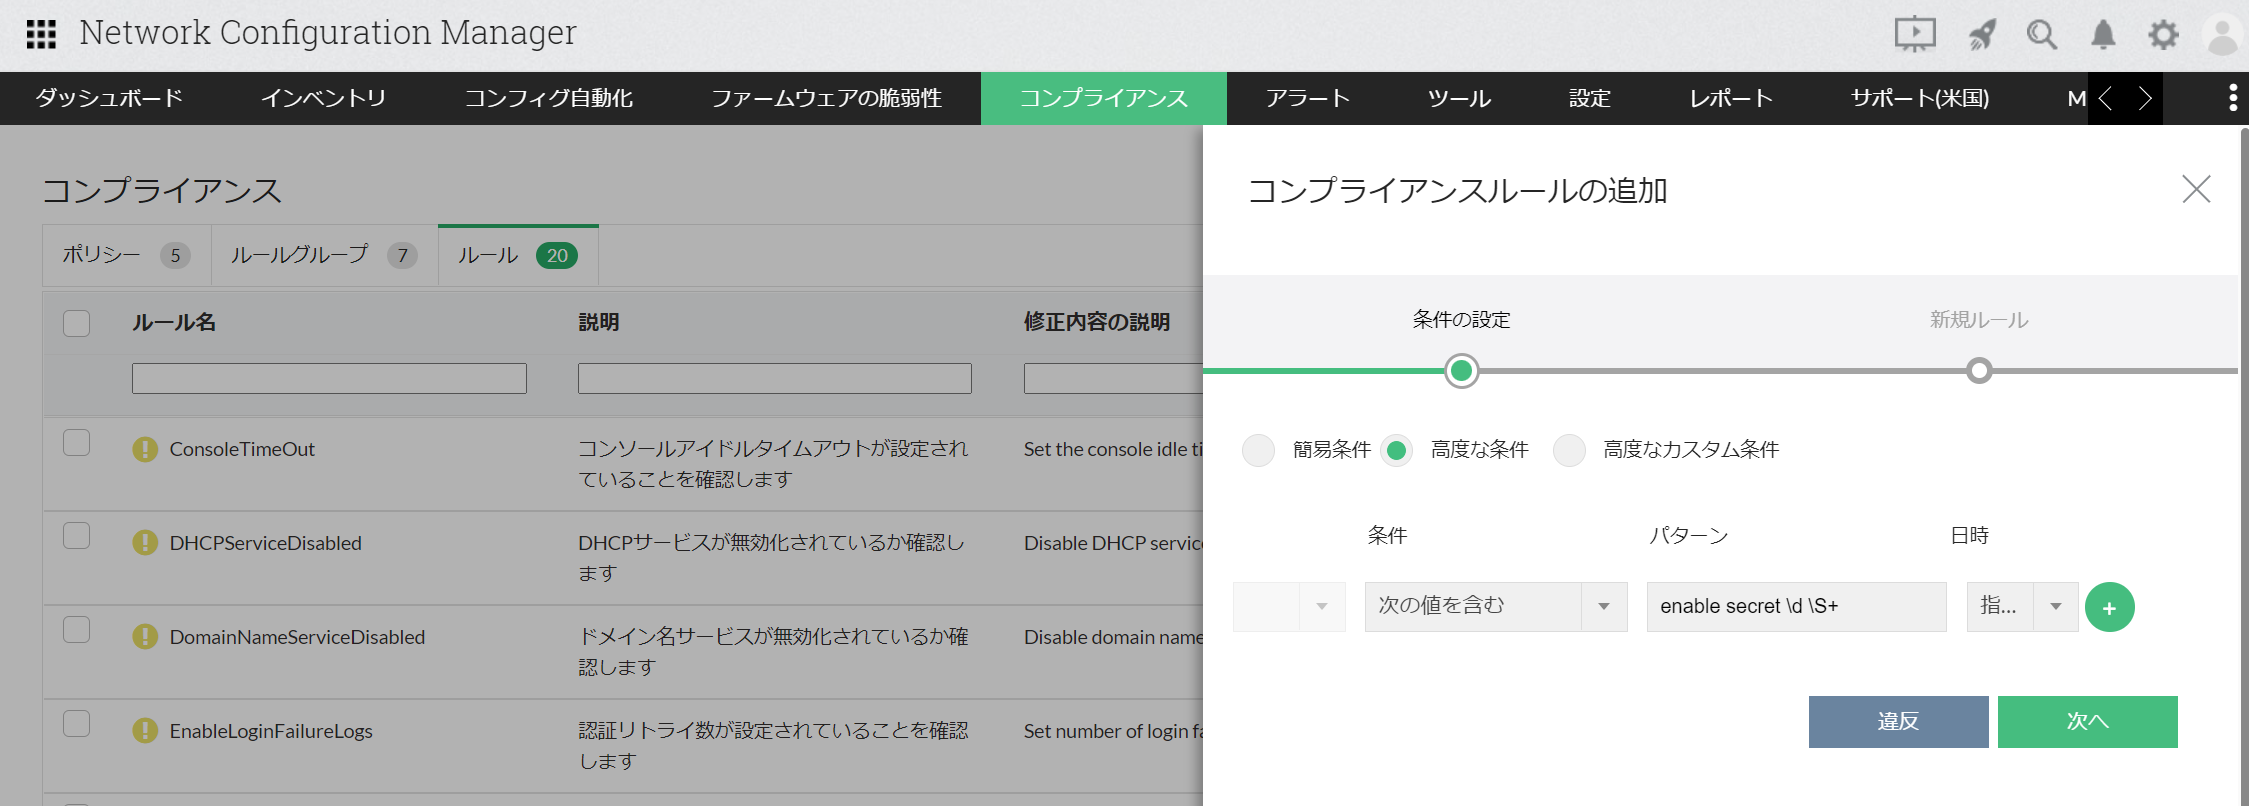Screen dimensions: 2249x806
Task: Open the apps grid launcher icon
Action: point(41,34)
